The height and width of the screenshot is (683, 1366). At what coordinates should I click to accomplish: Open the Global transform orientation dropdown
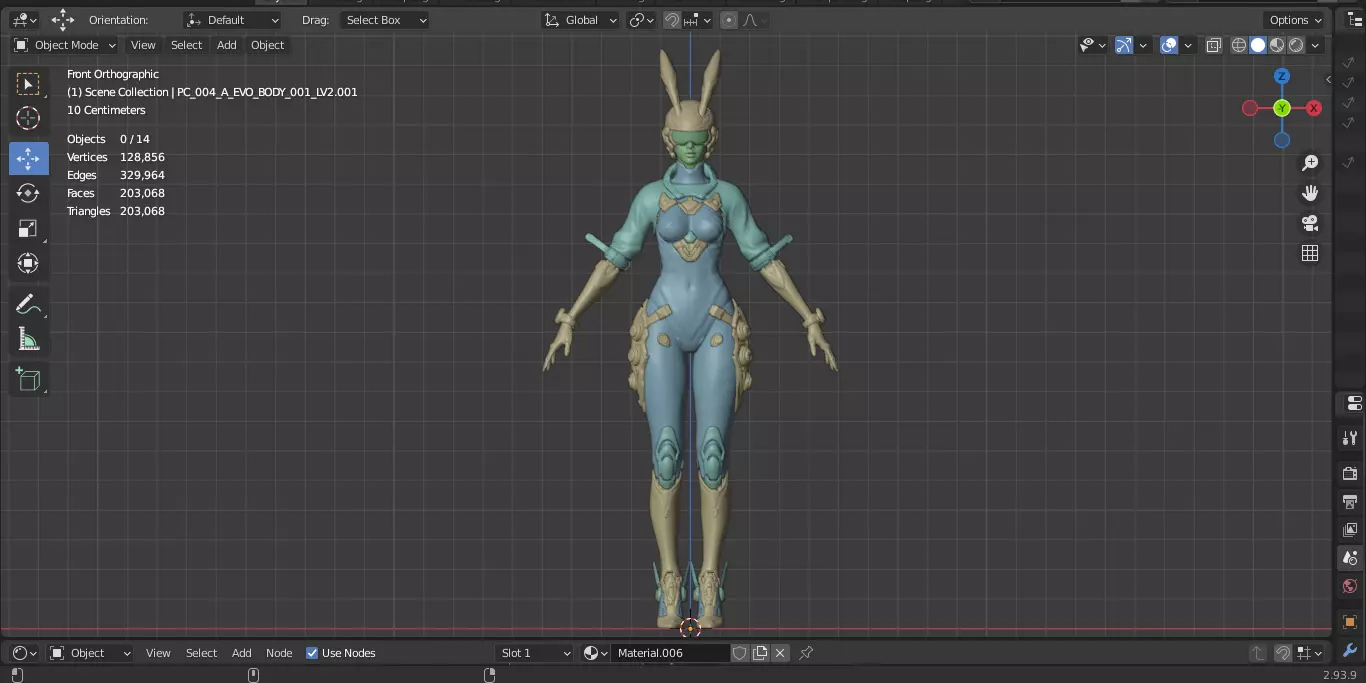[x=580, y=20]
